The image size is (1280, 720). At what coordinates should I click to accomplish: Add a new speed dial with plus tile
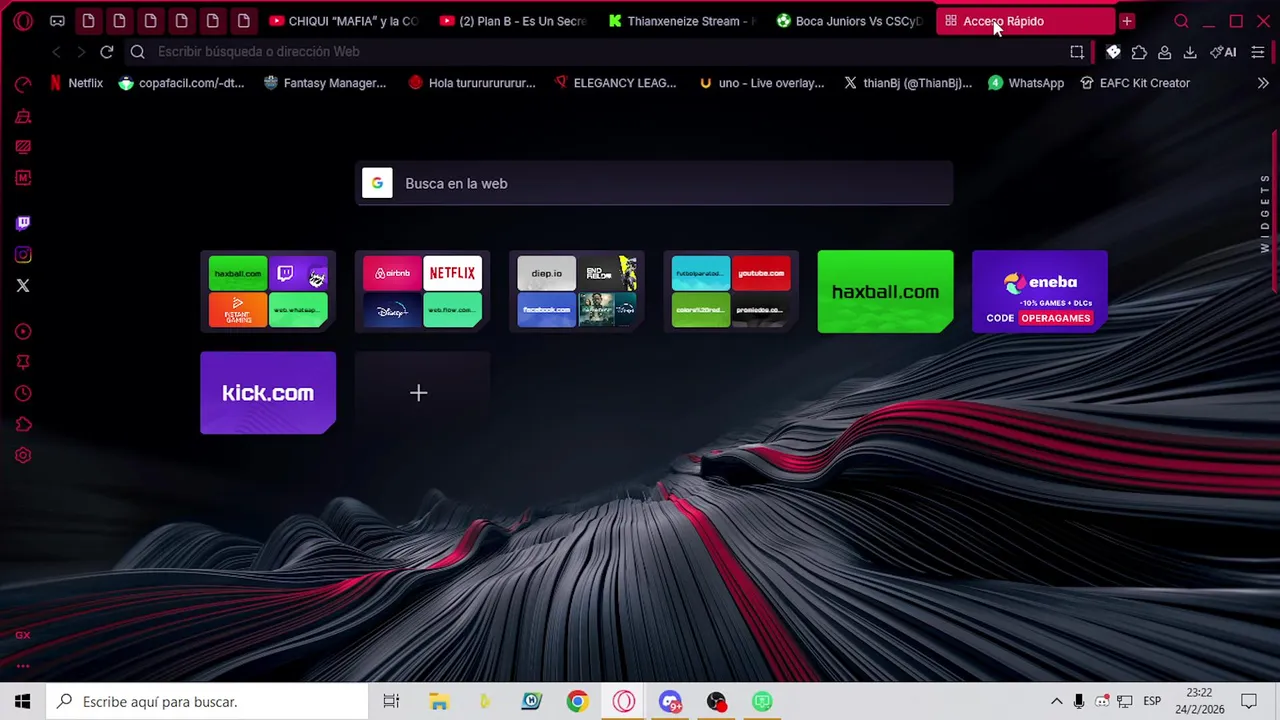422,393
